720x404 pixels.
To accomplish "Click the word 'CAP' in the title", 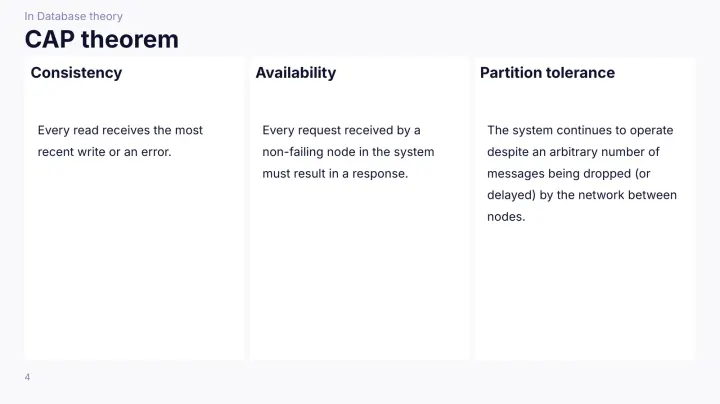I will (x=50, y=39).
